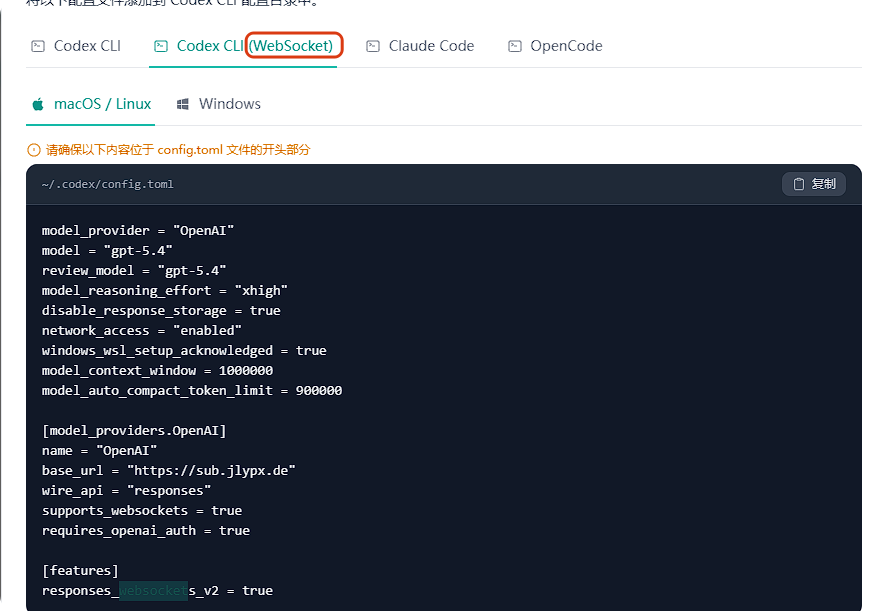Switch to the Windows platform tab

coord(219,104)
